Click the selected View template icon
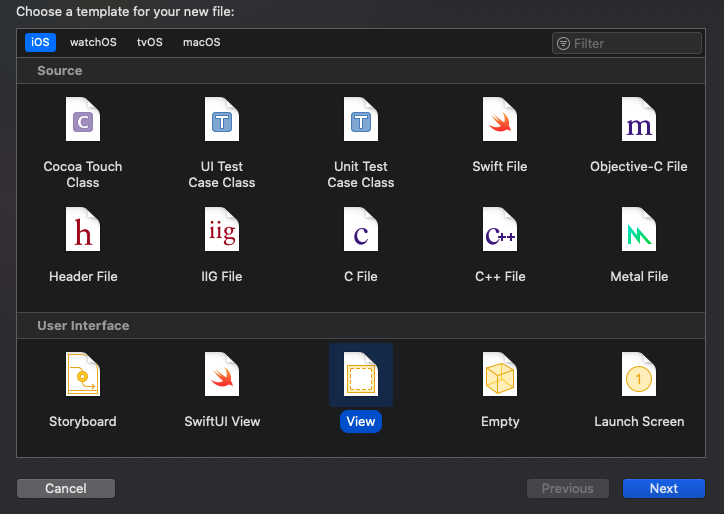Viewport: 724px width, 514px height. pyautogui.click(x=361, y=374)
